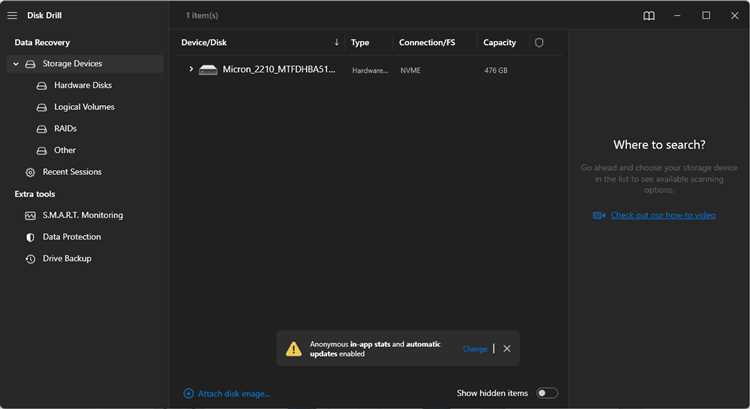The height and width of the screenshot is (409, 750).
Task: Click the sort arrow in Device/Disk header
Action: [x=337, y=43]
